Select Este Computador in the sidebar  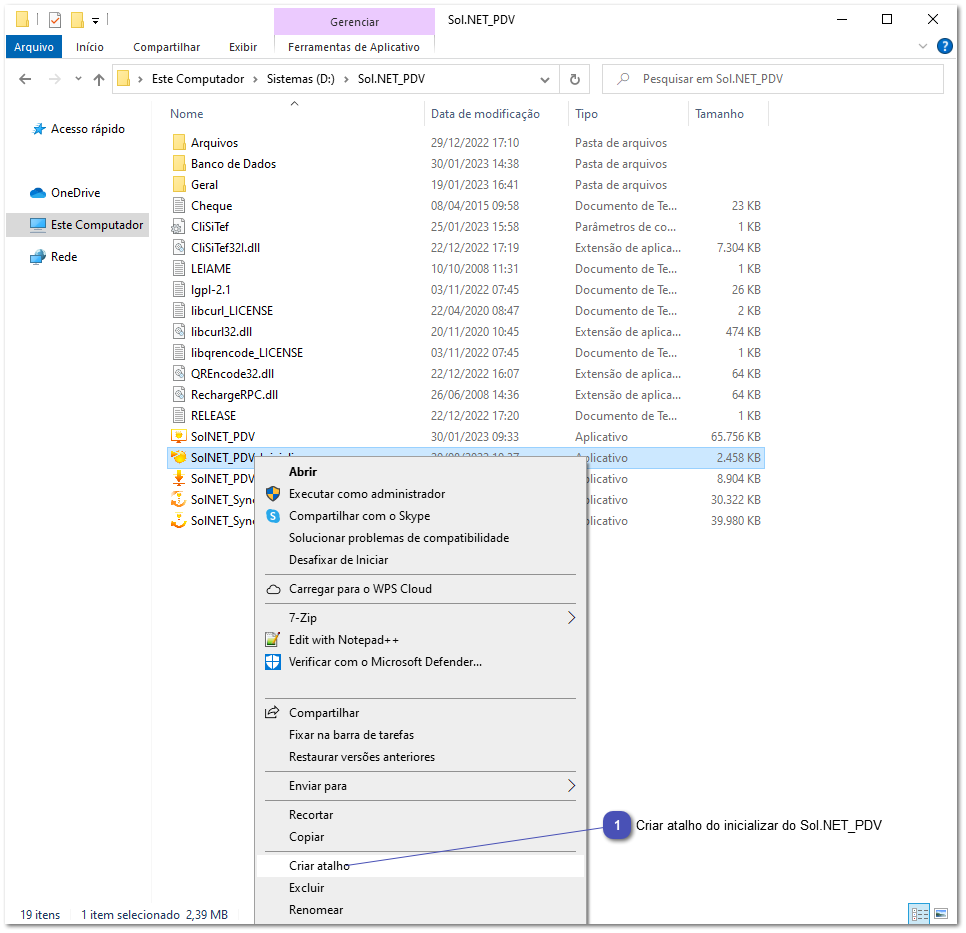click(78, 224)
